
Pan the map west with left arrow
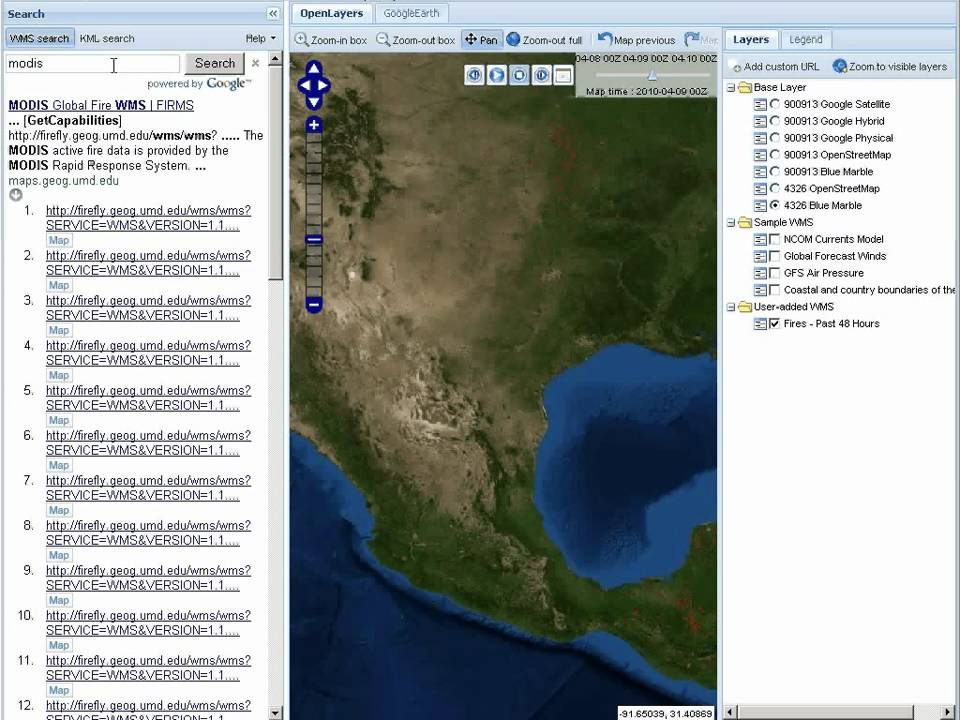click(304, 85)
